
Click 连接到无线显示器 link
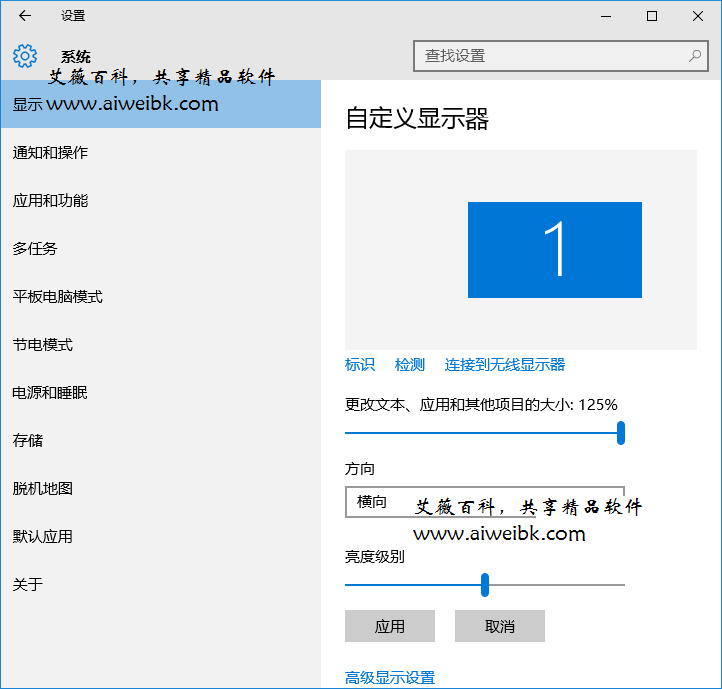click(505, 365)
